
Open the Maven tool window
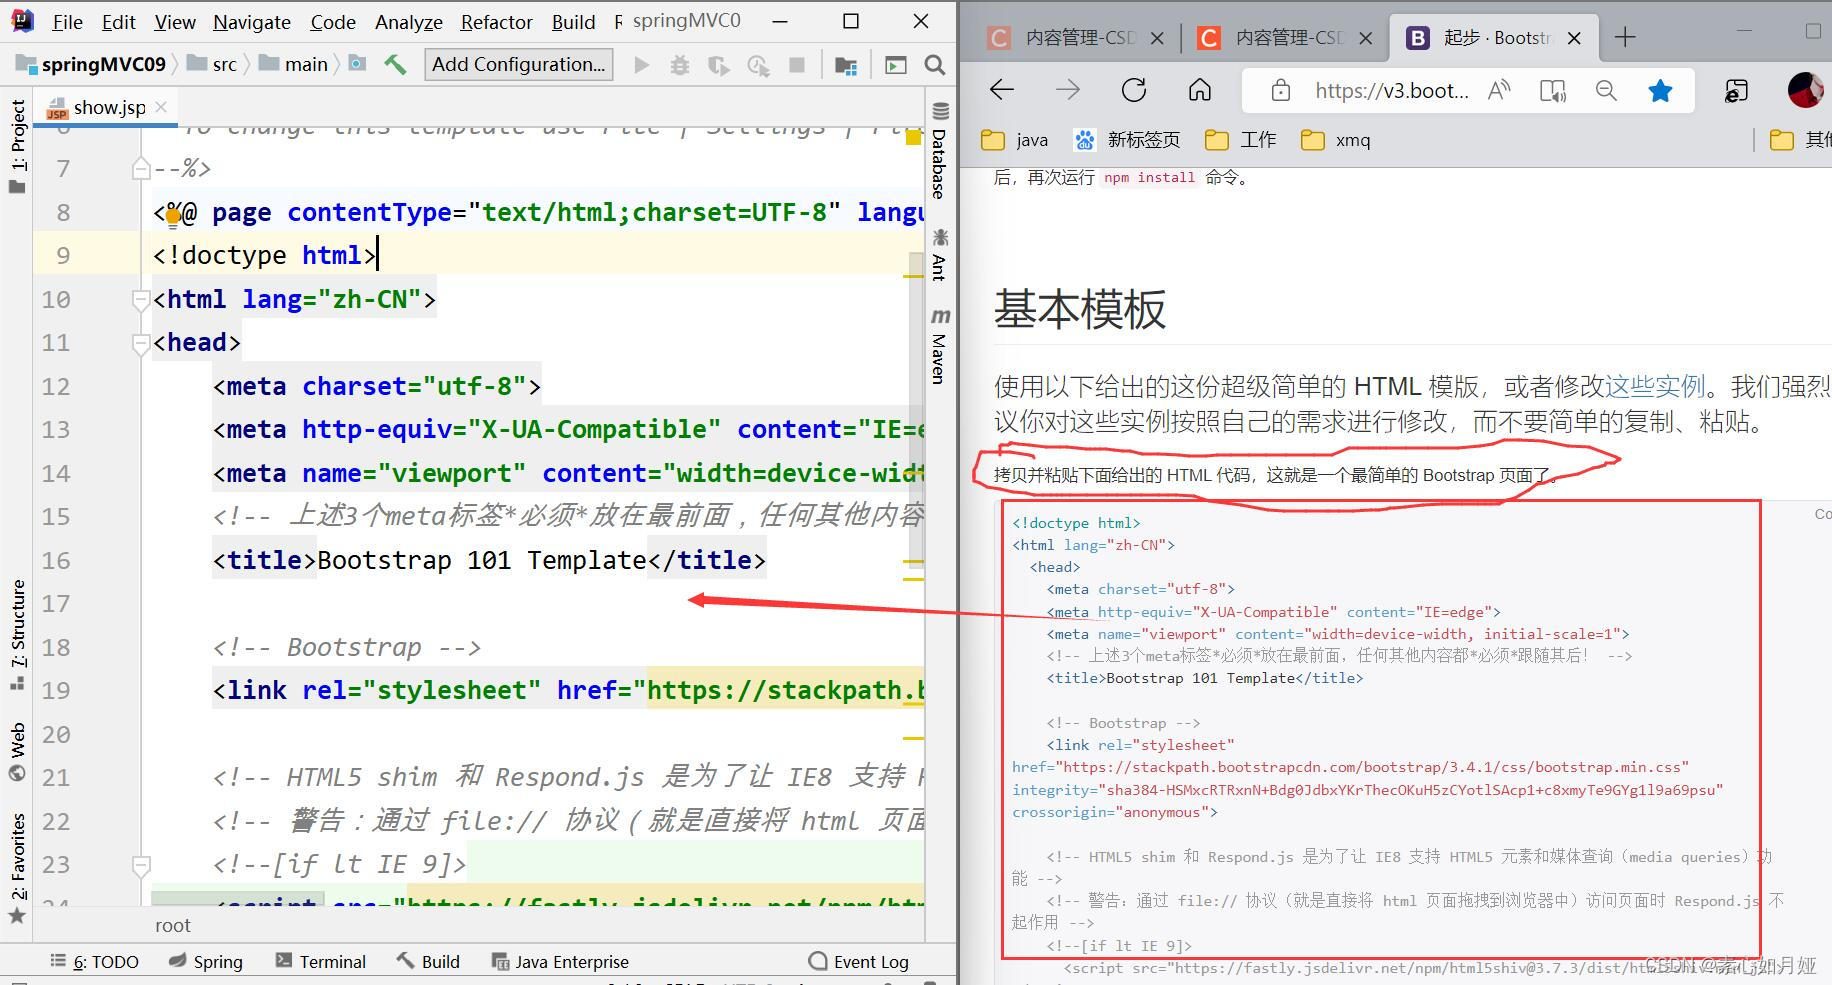pos(940,346)
